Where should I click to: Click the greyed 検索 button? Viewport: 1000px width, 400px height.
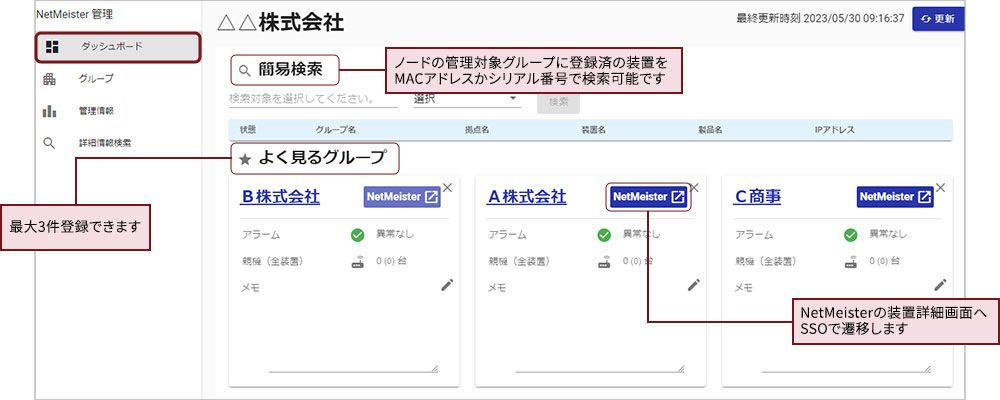(558, 102)
